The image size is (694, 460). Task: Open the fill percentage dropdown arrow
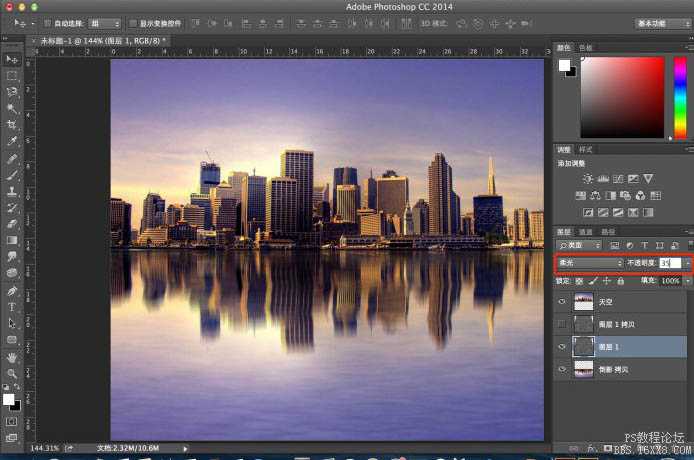pyautogui.click(x=688, y=281)
